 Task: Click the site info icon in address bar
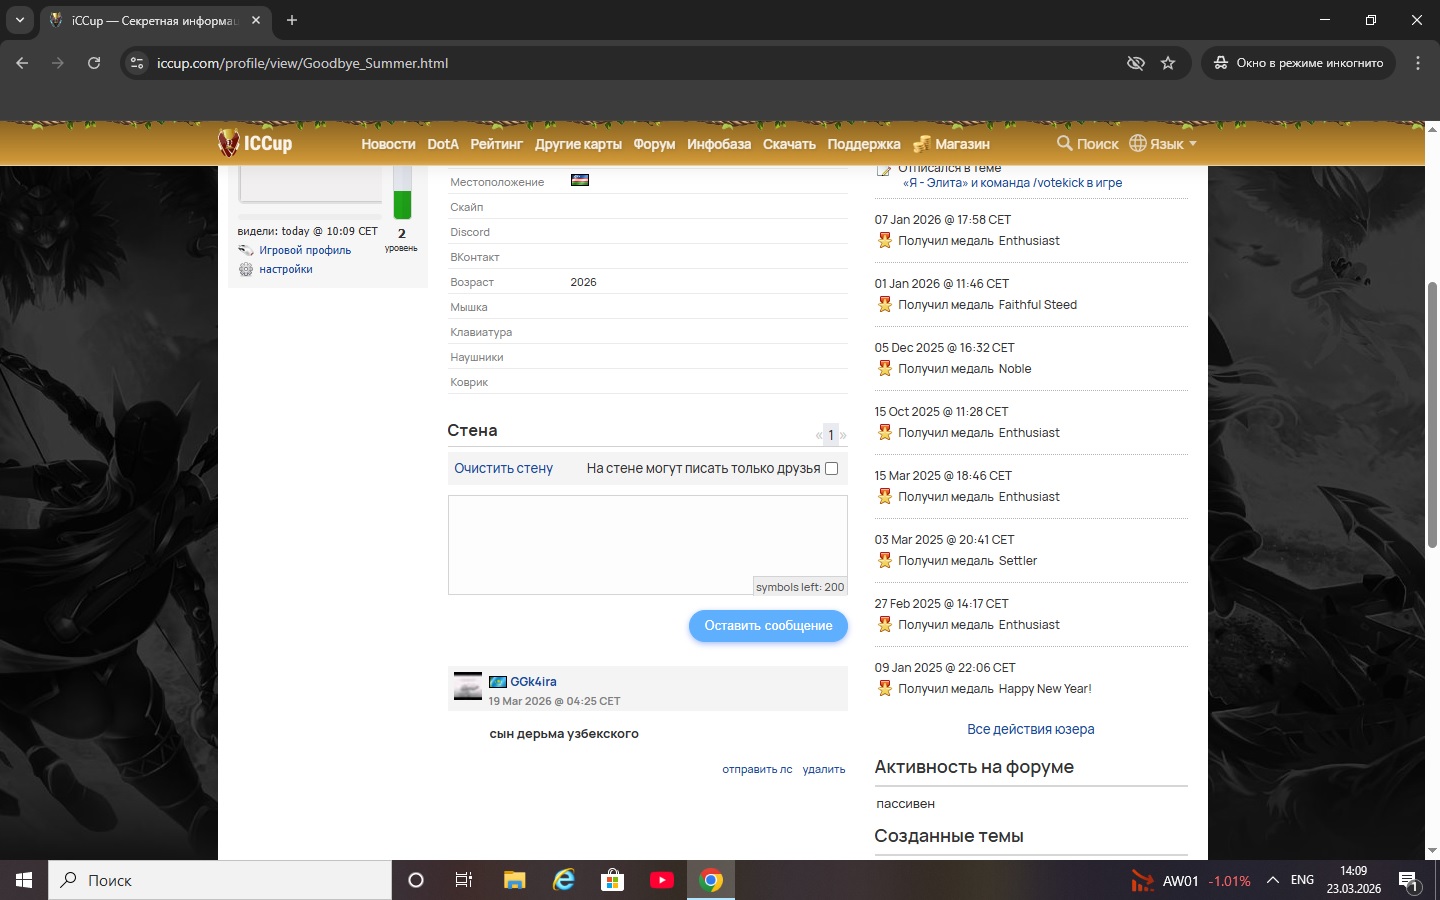(137, 63)
